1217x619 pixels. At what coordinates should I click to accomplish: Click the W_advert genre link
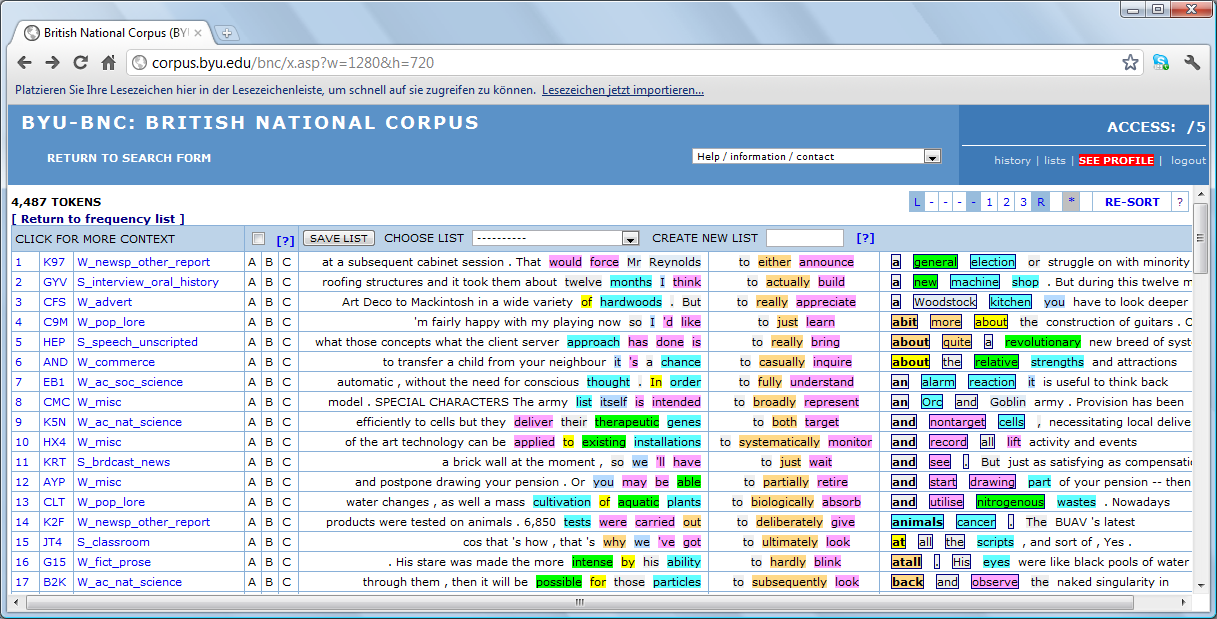pos(105,302)
